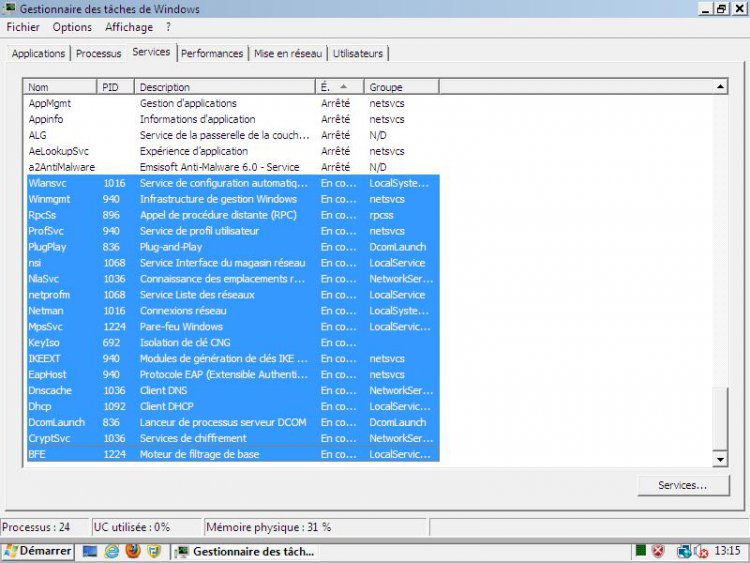This screenshot has height=563, width=750.
Task: Select the nsi service row
Action: (x=232, y=263)
